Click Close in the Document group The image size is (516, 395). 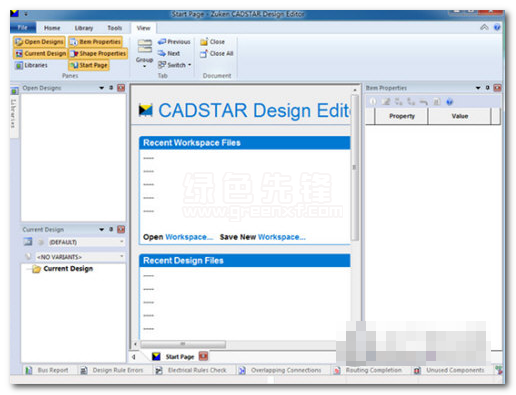click(x=212, y=42)
